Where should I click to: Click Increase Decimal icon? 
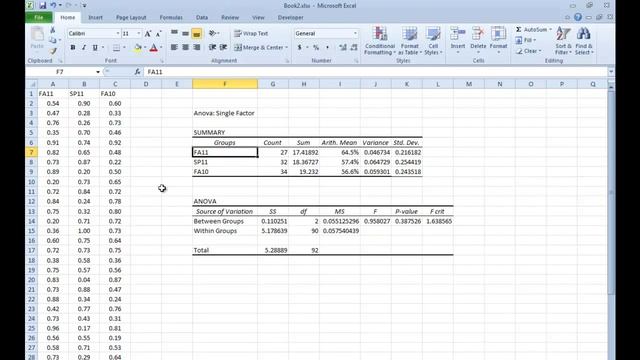click(x=343, y=48)
